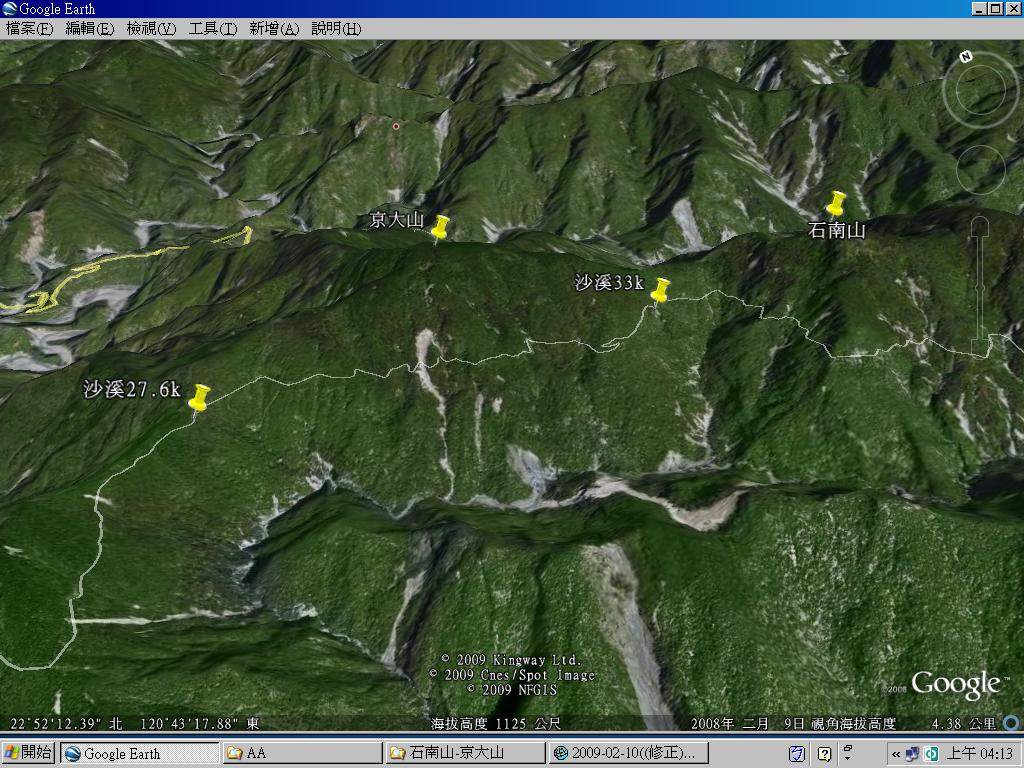The width and height of the screenshot is (1024, 768).
Task: Open the 編輯(E) menu
Action: [x=89, y=29]
